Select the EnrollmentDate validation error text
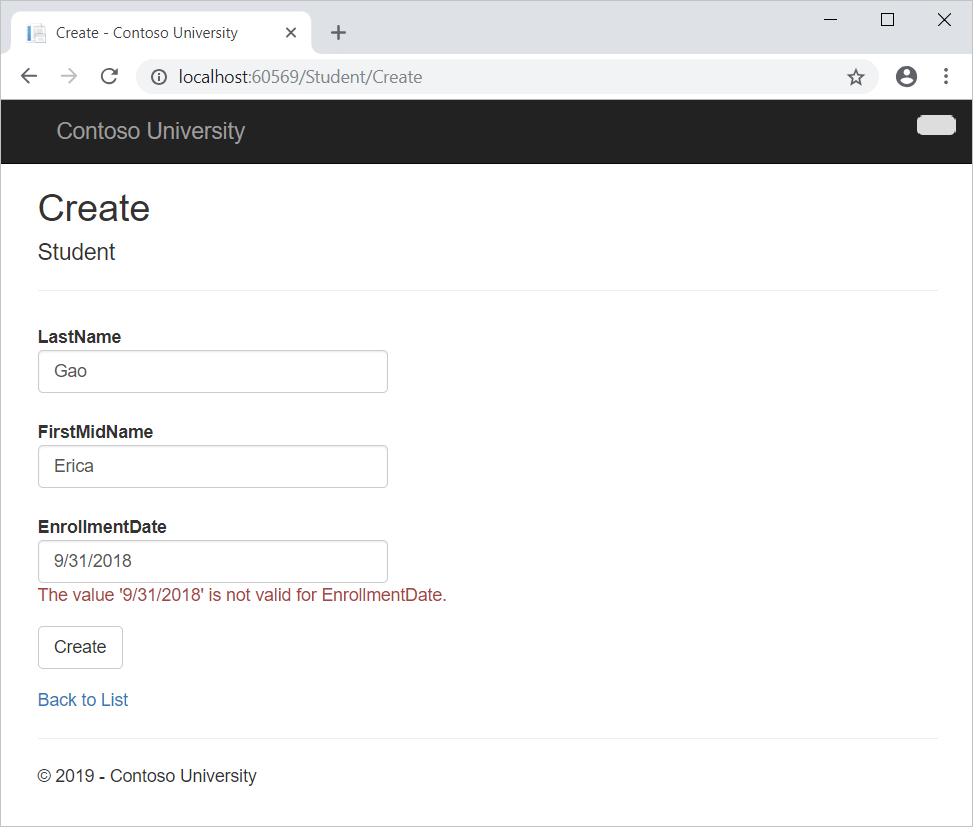Viewport: 973px width, 827px height. 241,594
